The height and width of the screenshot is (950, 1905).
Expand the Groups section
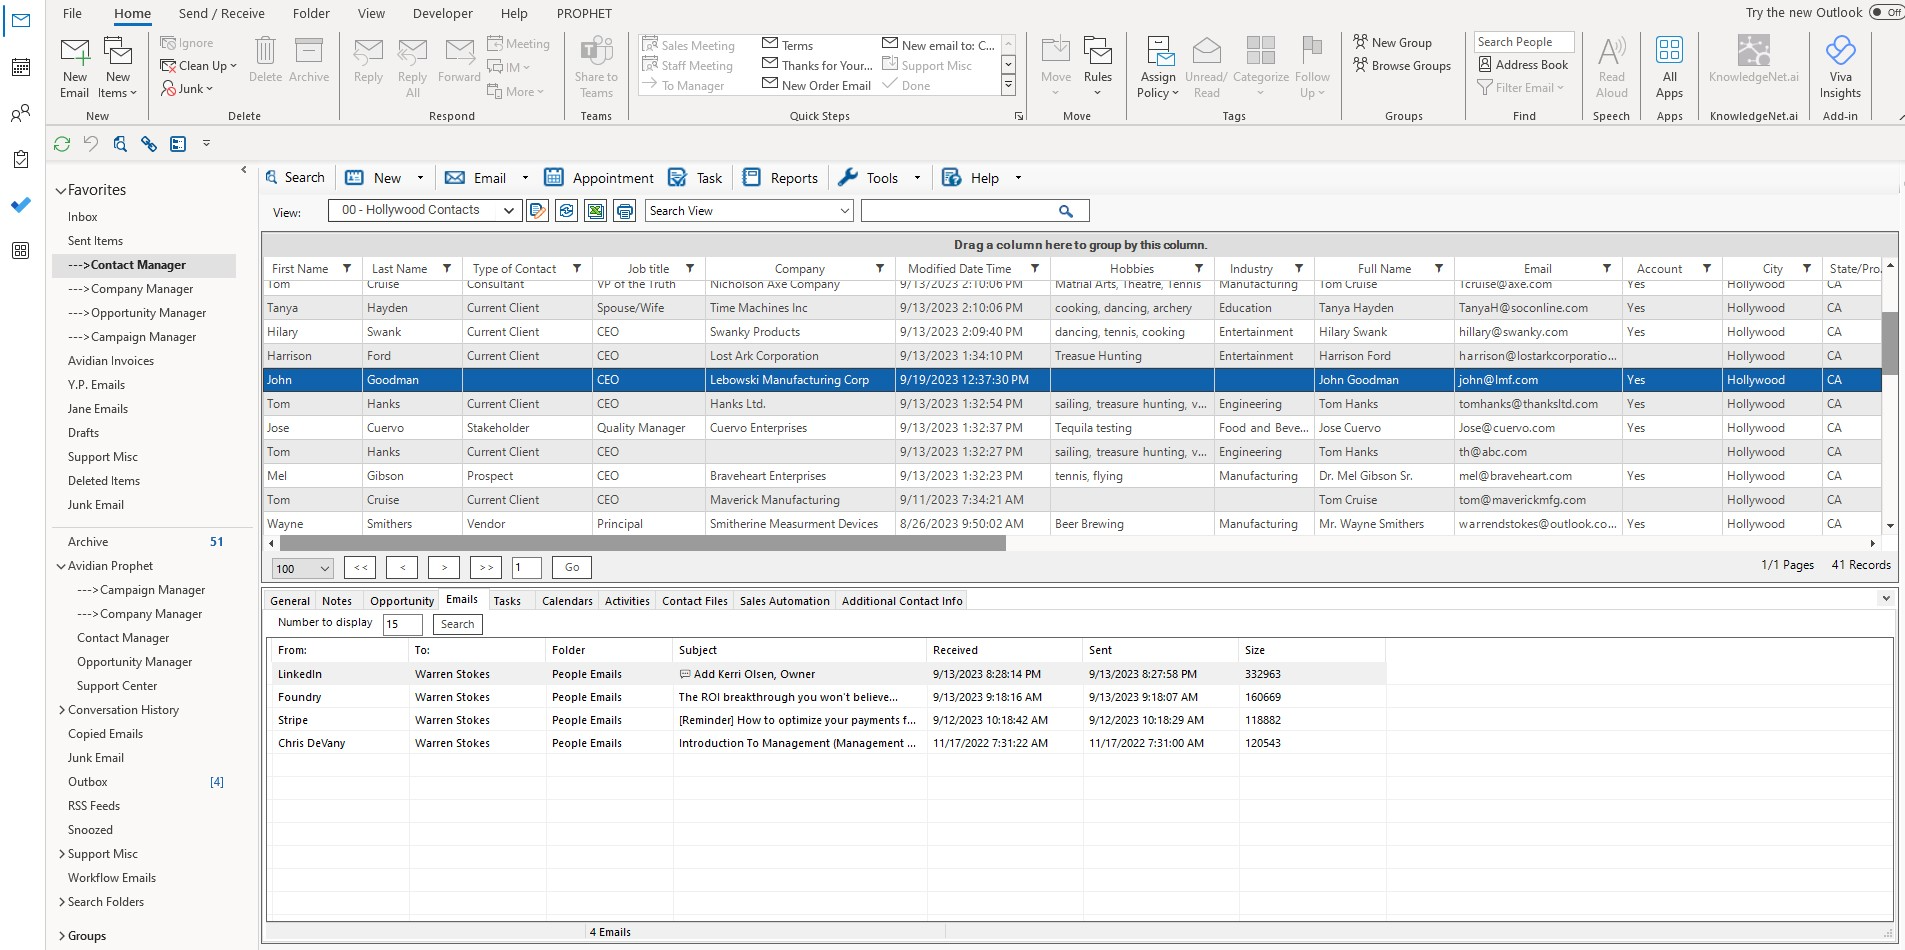click(x=61, y=936)
